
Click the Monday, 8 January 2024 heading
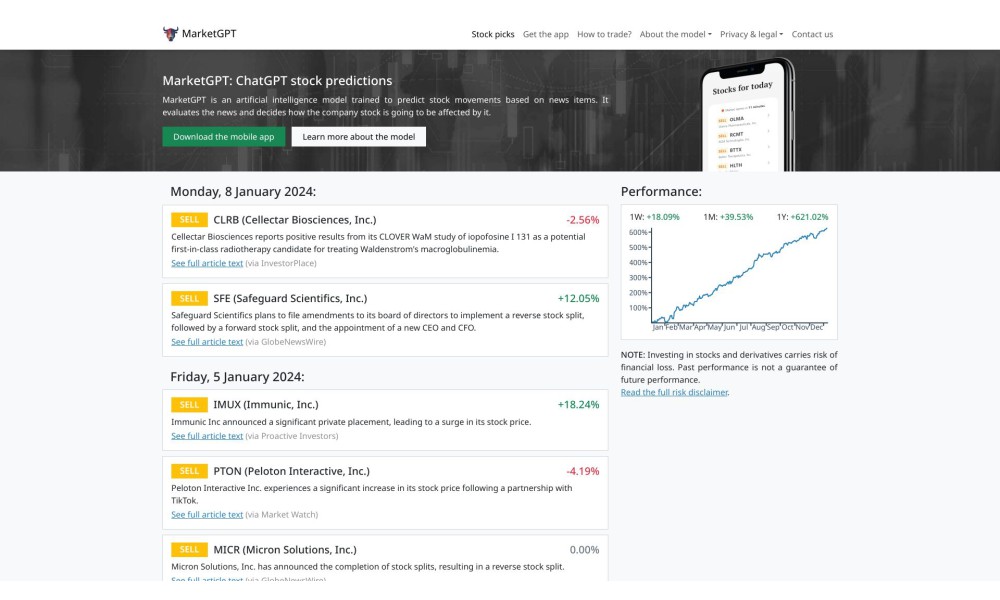pos(243,192)
